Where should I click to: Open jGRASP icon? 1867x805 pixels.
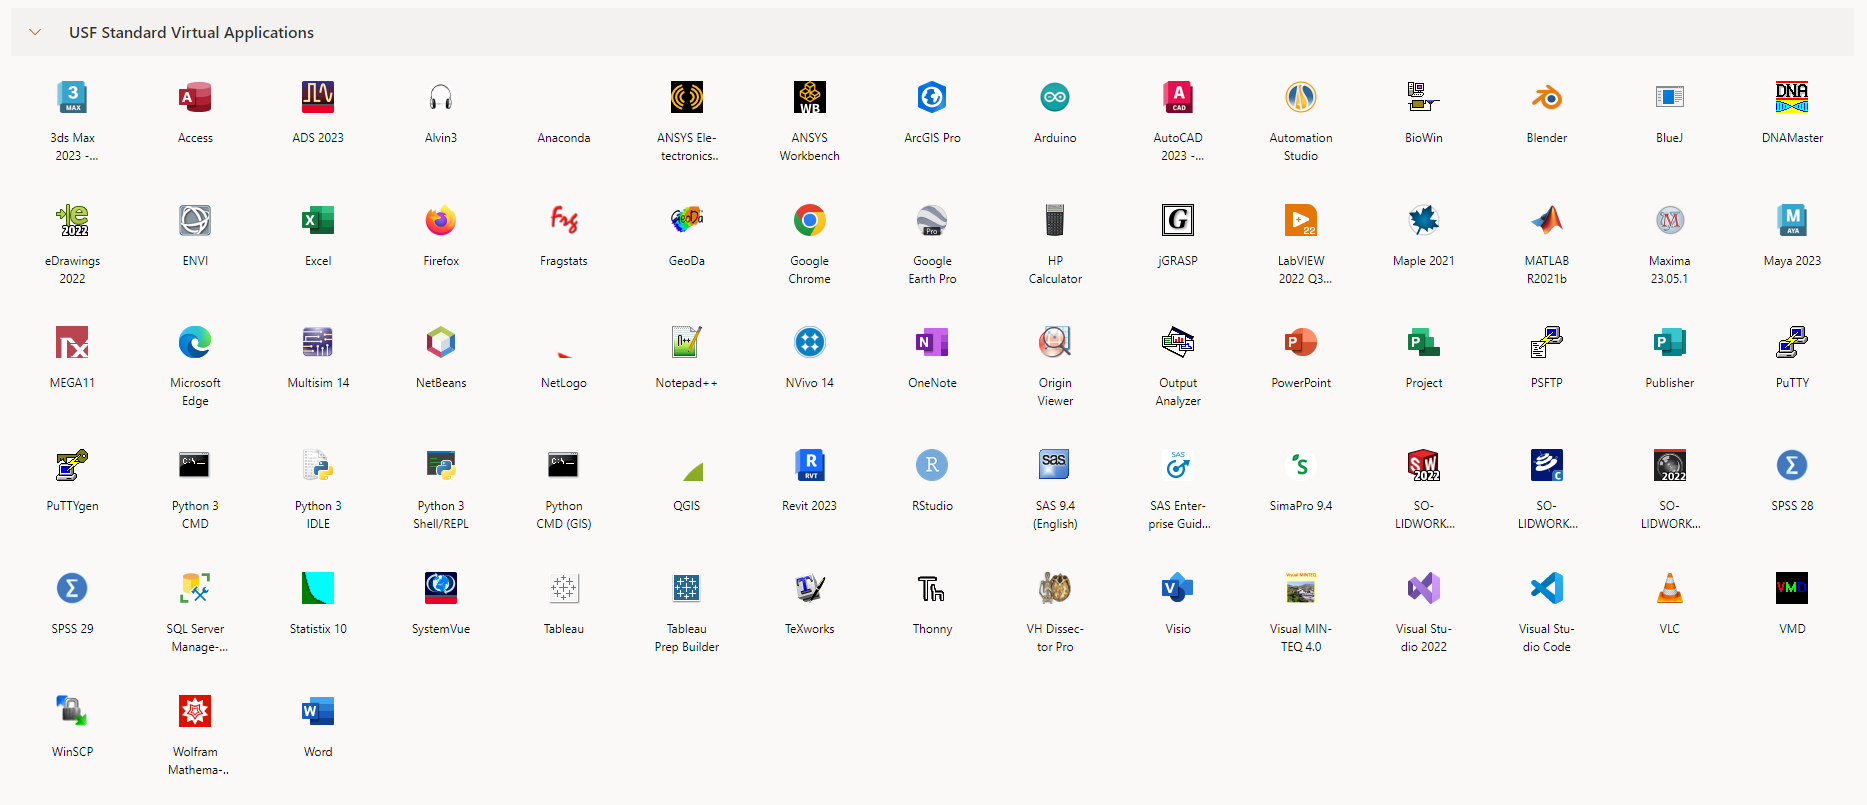(x=1178, y=220)
